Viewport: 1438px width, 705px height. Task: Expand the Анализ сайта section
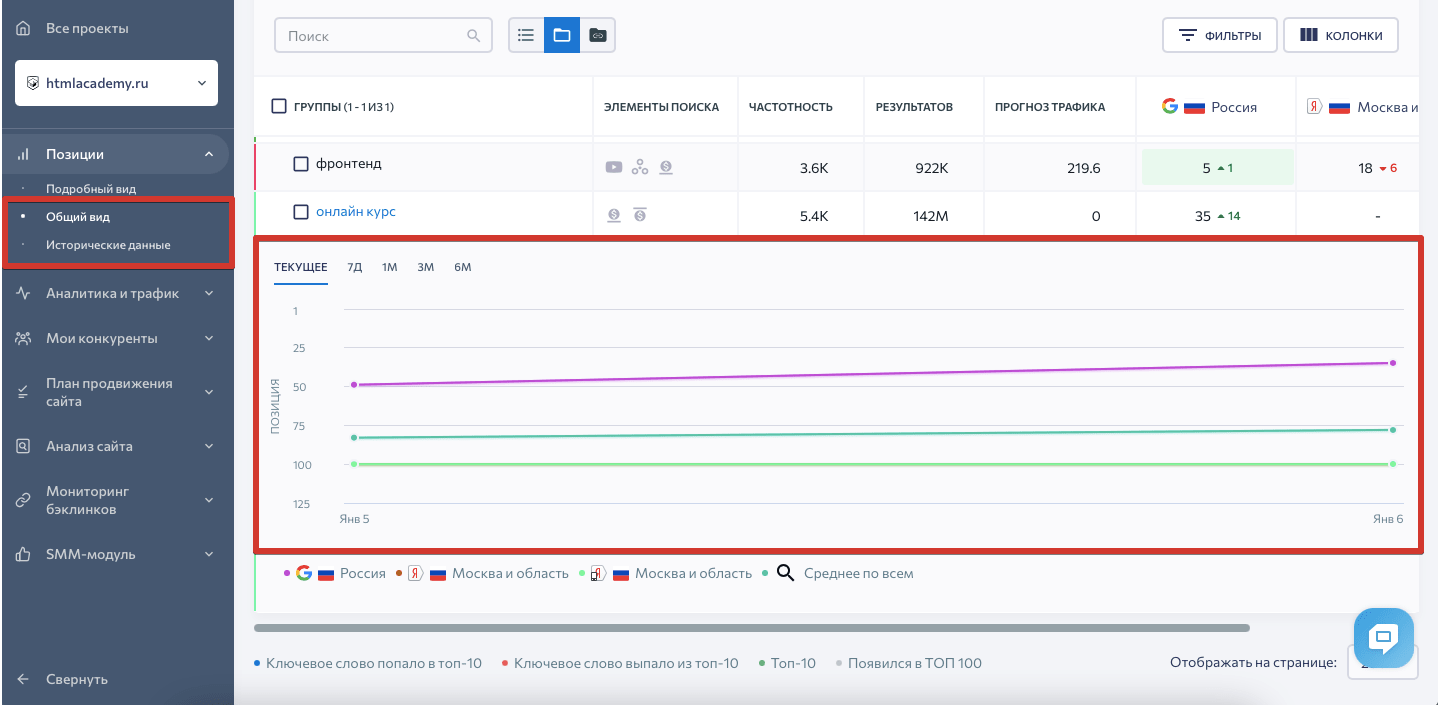209,446
